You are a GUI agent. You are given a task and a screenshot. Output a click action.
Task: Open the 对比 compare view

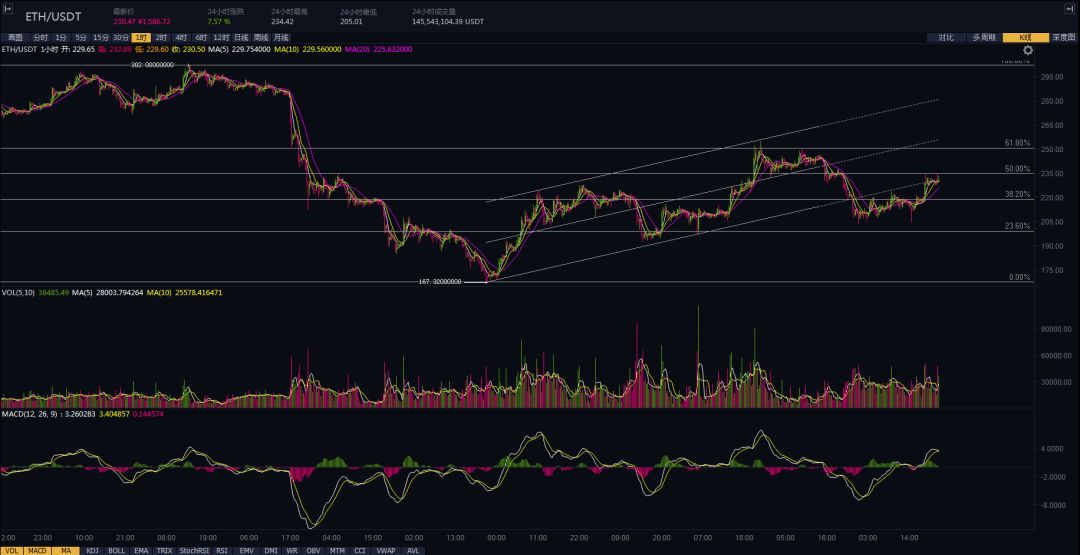[946, 38]
